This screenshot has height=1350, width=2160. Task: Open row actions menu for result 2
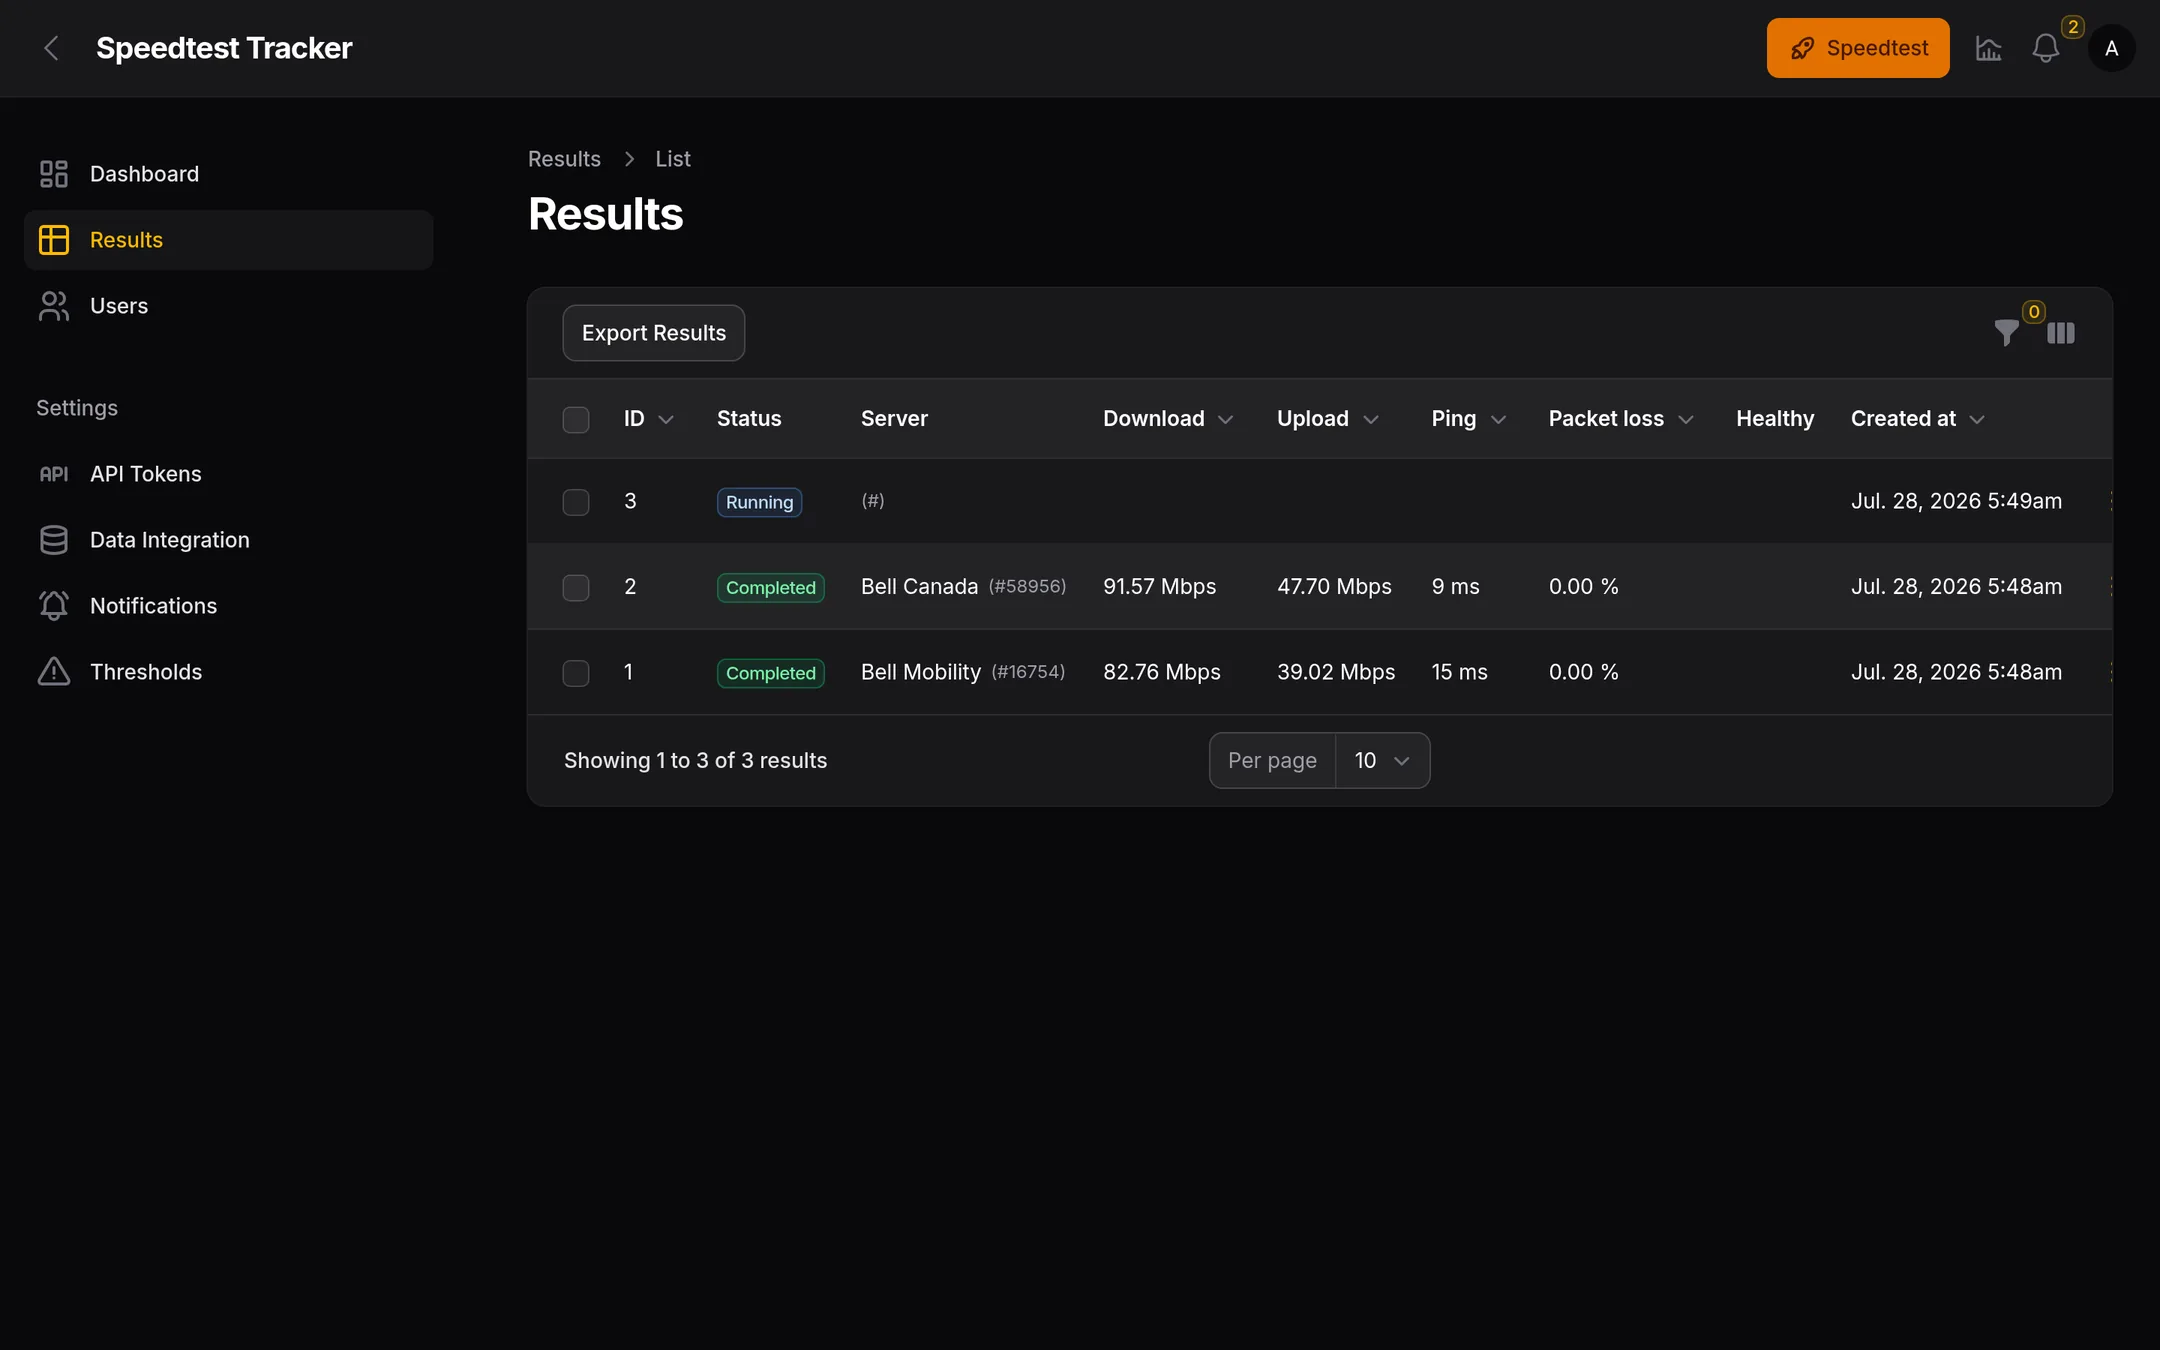pos(2110,587)
